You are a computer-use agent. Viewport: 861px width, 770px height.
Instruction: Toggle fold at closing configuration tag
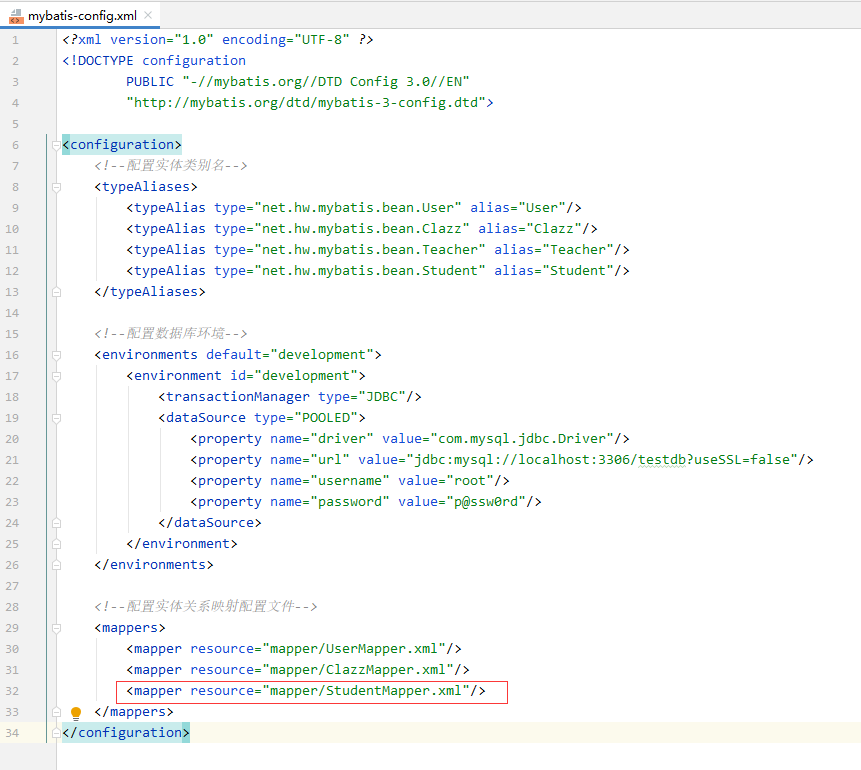pyautogui.click(x=56, y=733)
